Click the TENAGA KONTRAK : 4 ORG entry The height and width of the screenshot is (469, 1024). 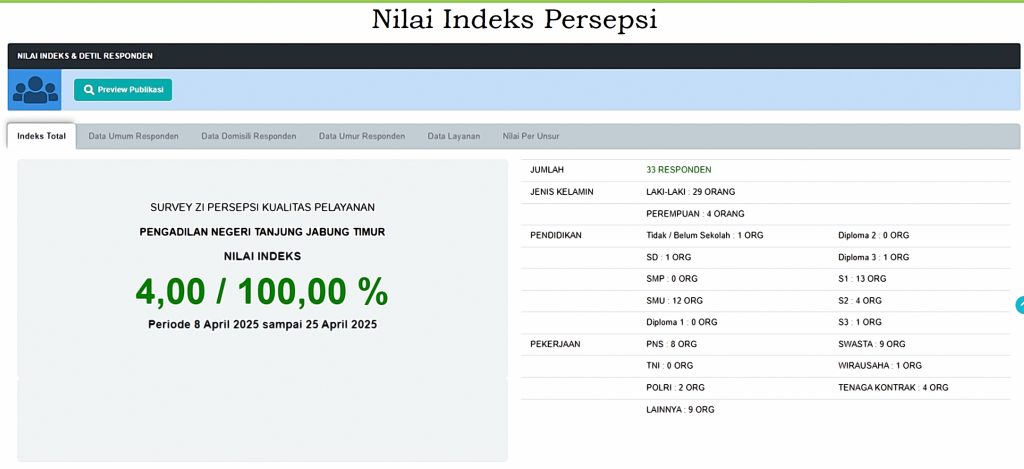tap(893, 387)
